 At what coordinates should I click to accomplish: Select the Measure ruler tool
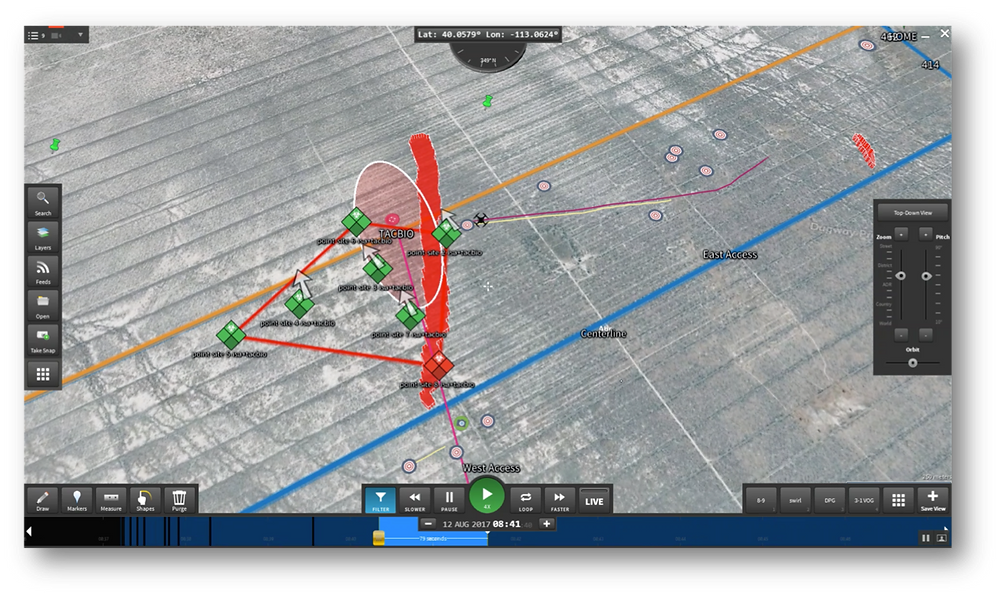[x=111, y=500]
